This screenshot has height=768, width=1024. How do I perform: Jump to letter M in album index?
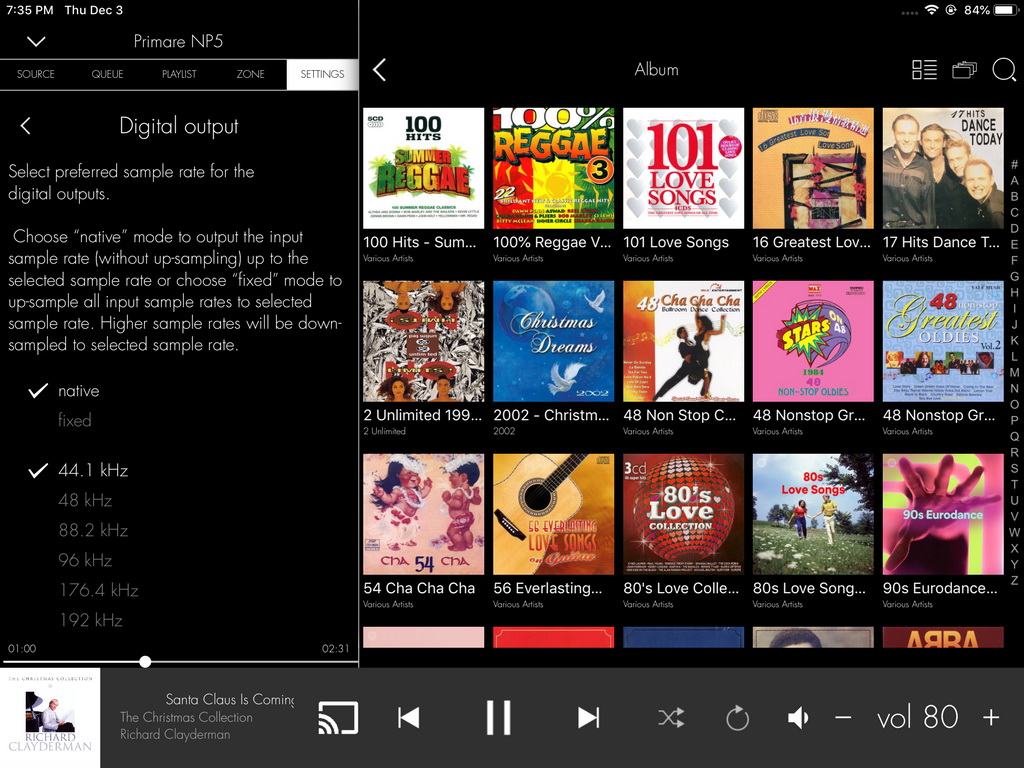click(x=1014, y=372)
